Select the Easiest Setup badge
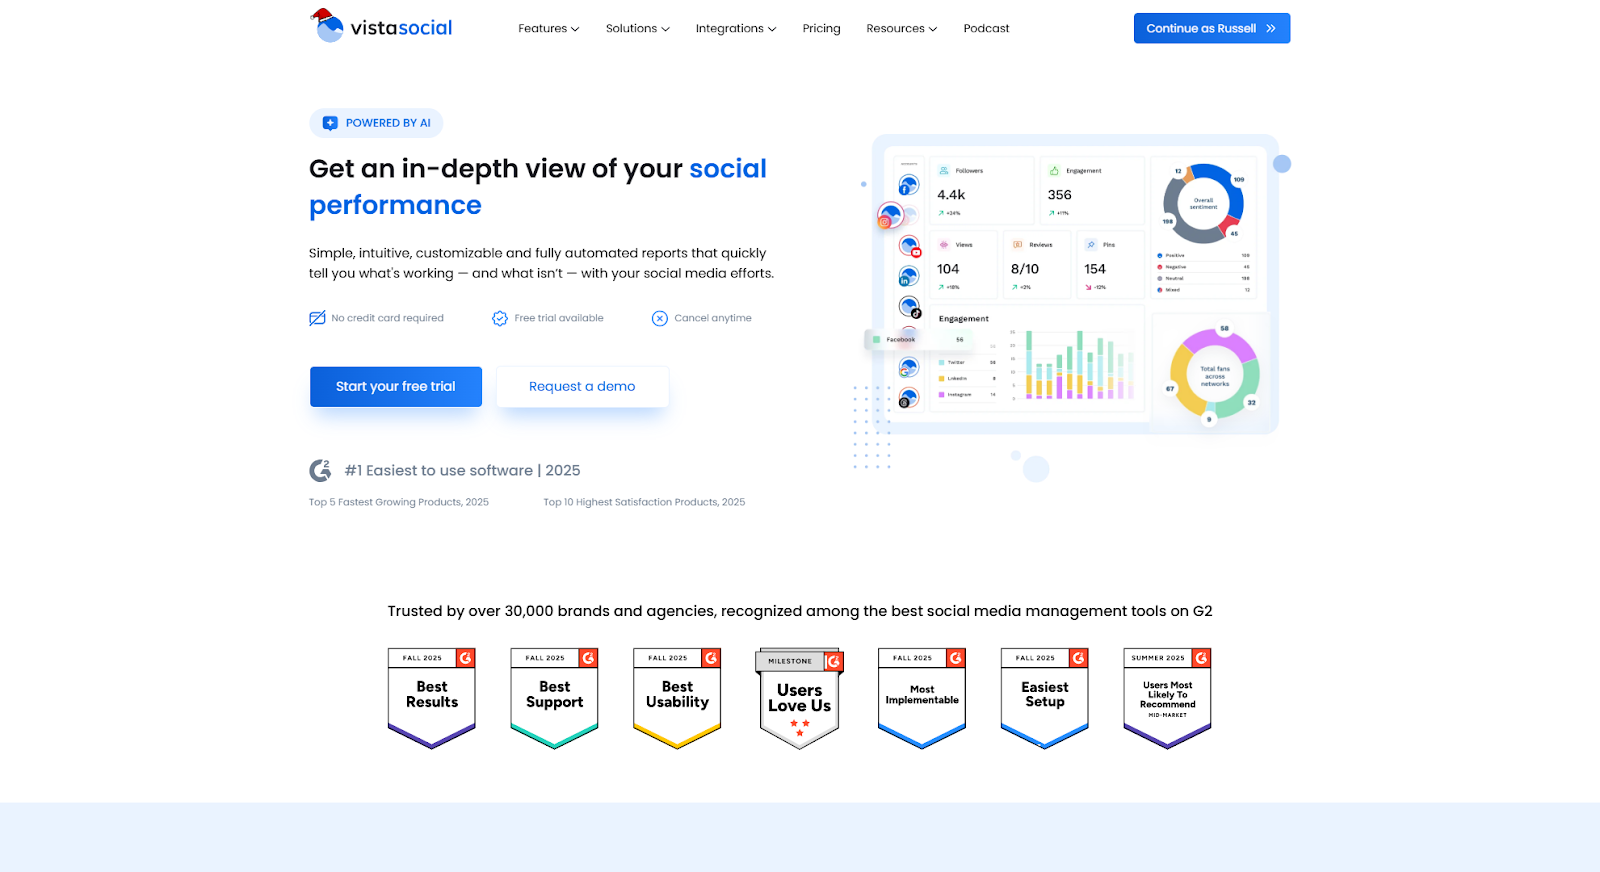This screenshot has height=872, width=1600. click(1044, 697)
